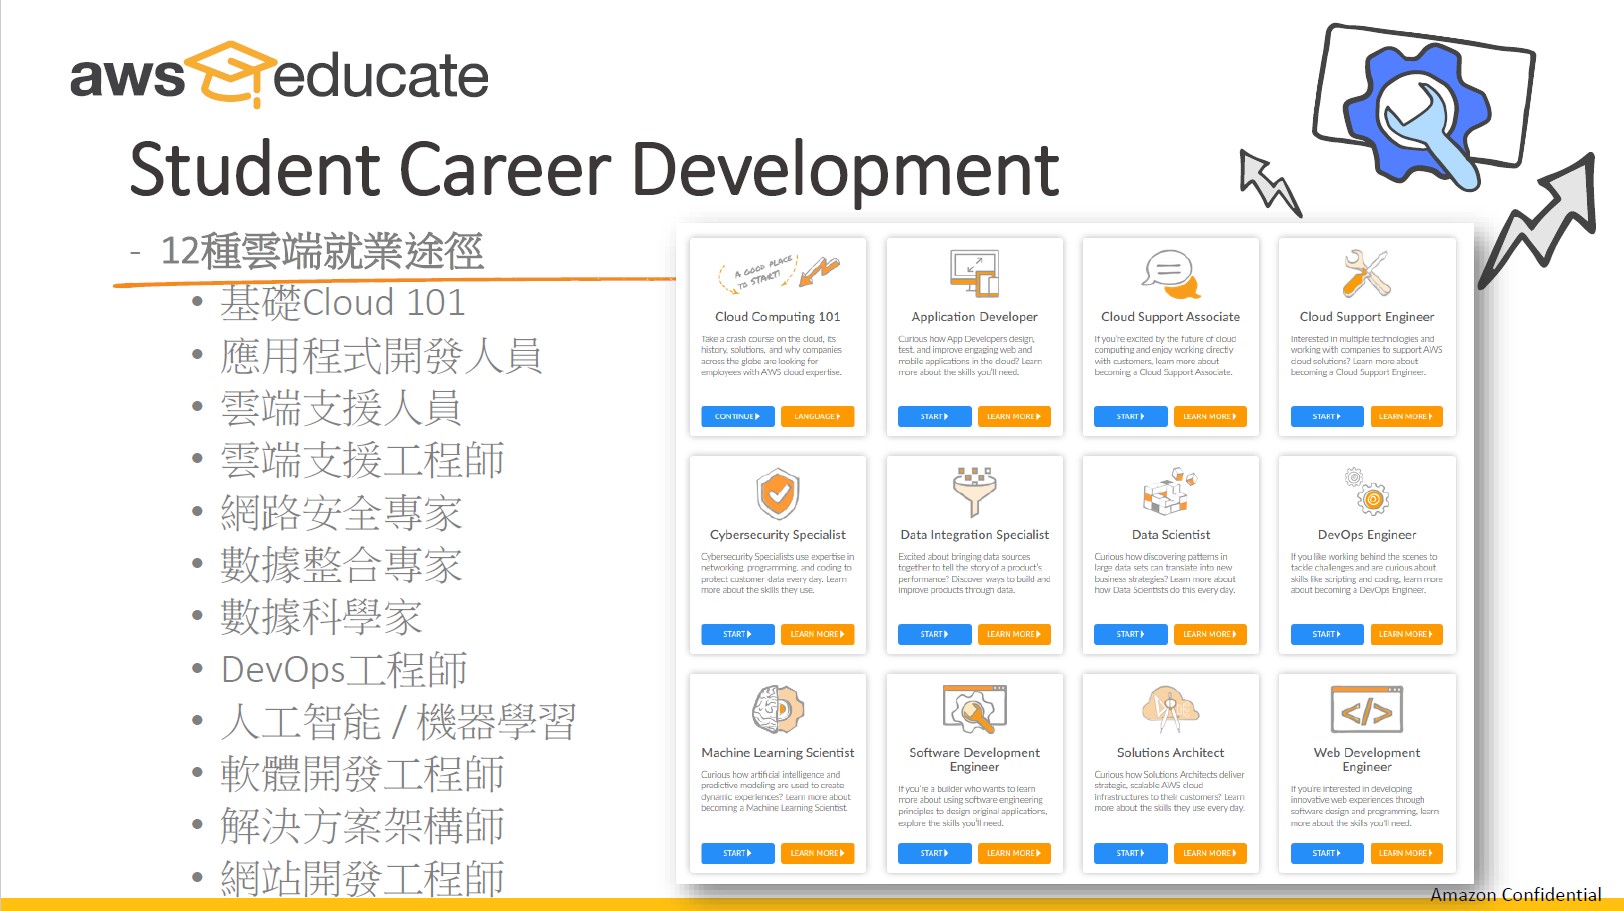Click the DevOps Engineer gears icon
1624x911 pixels.
(x=1366, y=491)
